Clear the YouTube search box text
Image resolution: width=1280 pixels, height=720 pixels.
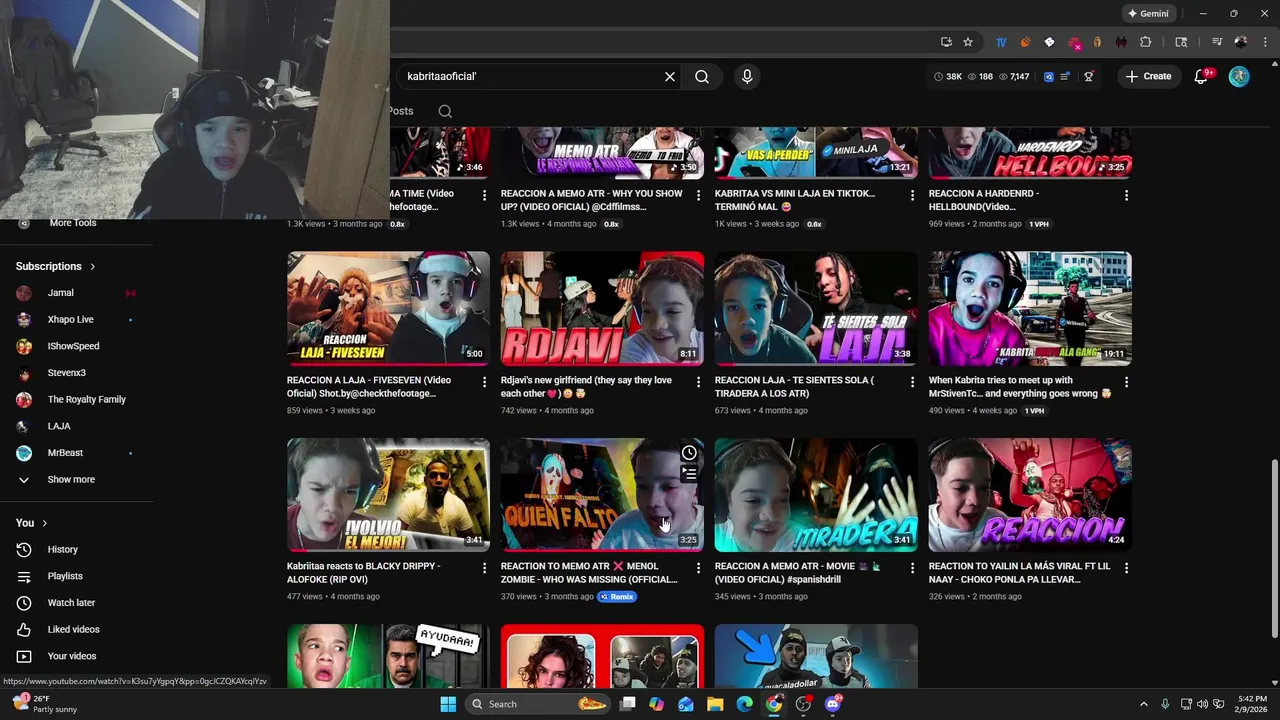click(x=670, y=76)
